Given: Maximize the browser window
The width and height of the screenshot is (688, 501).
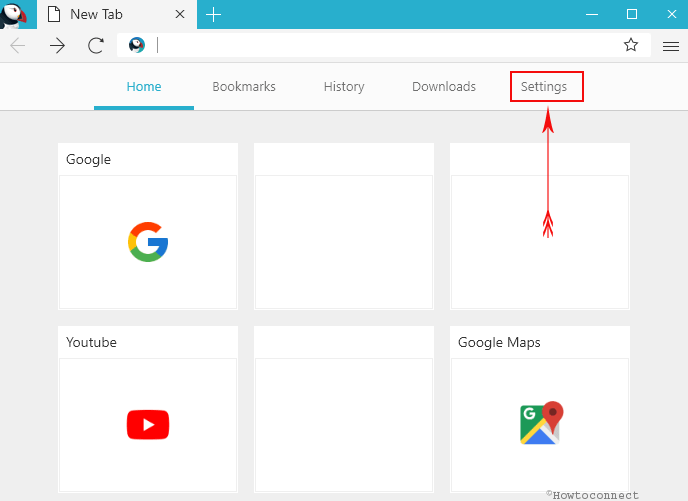Looking at the screenshot, I should pyautogui.click(x=632, y=14).
